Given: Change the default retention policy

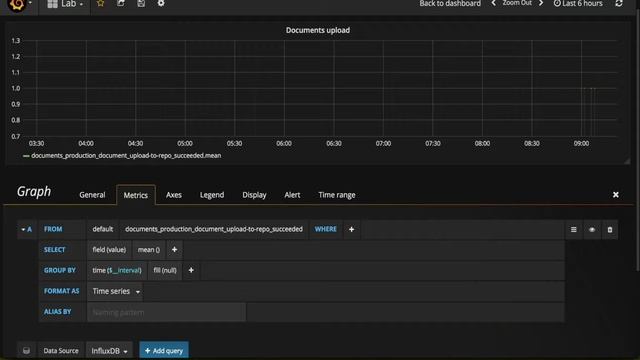Looking at the screenshot, I should pyautogui.click(x=103, y=229).
